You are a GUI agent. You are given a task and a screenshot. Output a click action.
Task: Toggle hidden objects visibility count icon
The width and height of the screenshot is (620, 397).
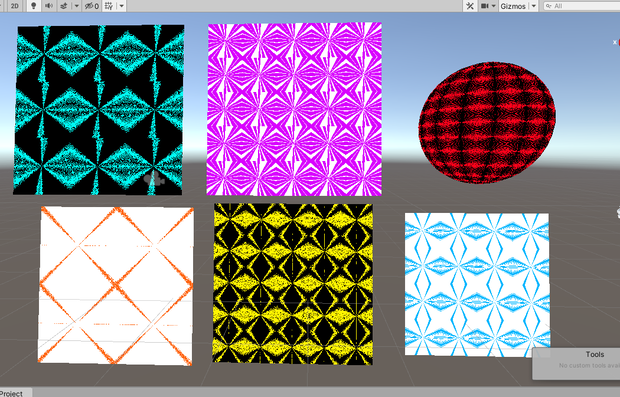click(x=92, y=6)
